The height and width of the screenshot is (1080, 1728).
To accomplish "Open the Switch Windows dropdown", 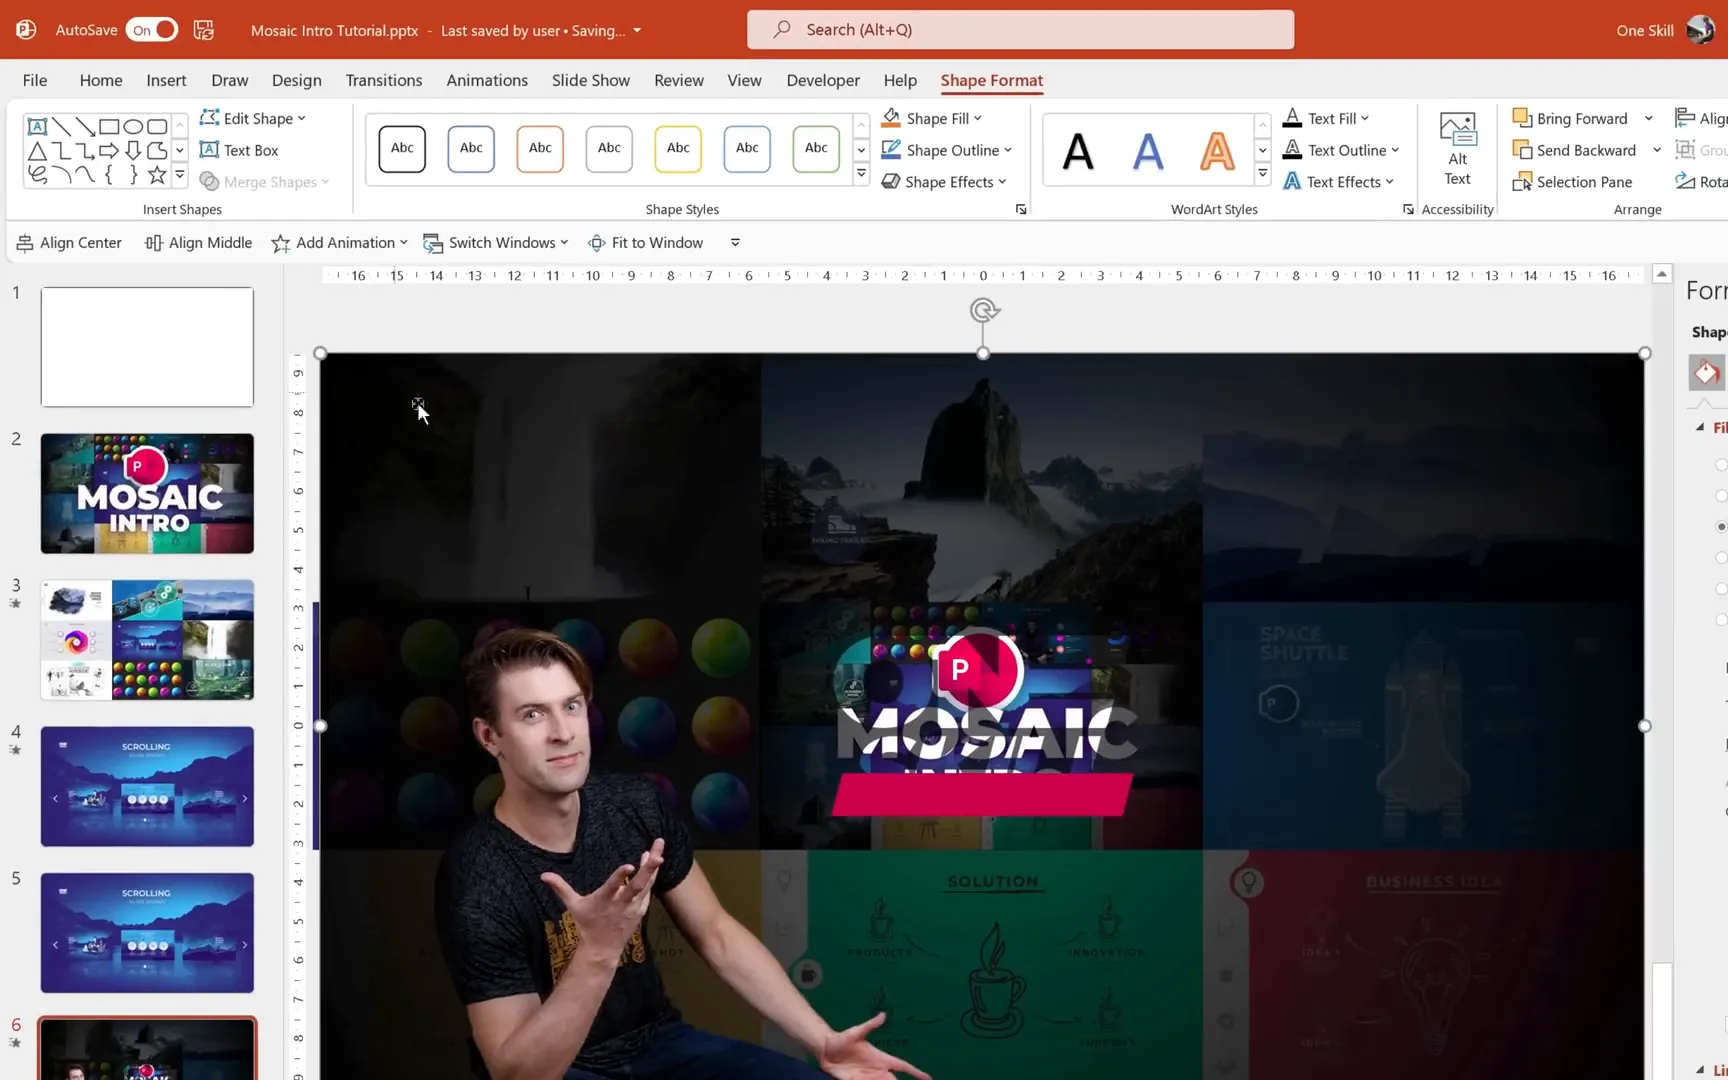I will point(496,243).
